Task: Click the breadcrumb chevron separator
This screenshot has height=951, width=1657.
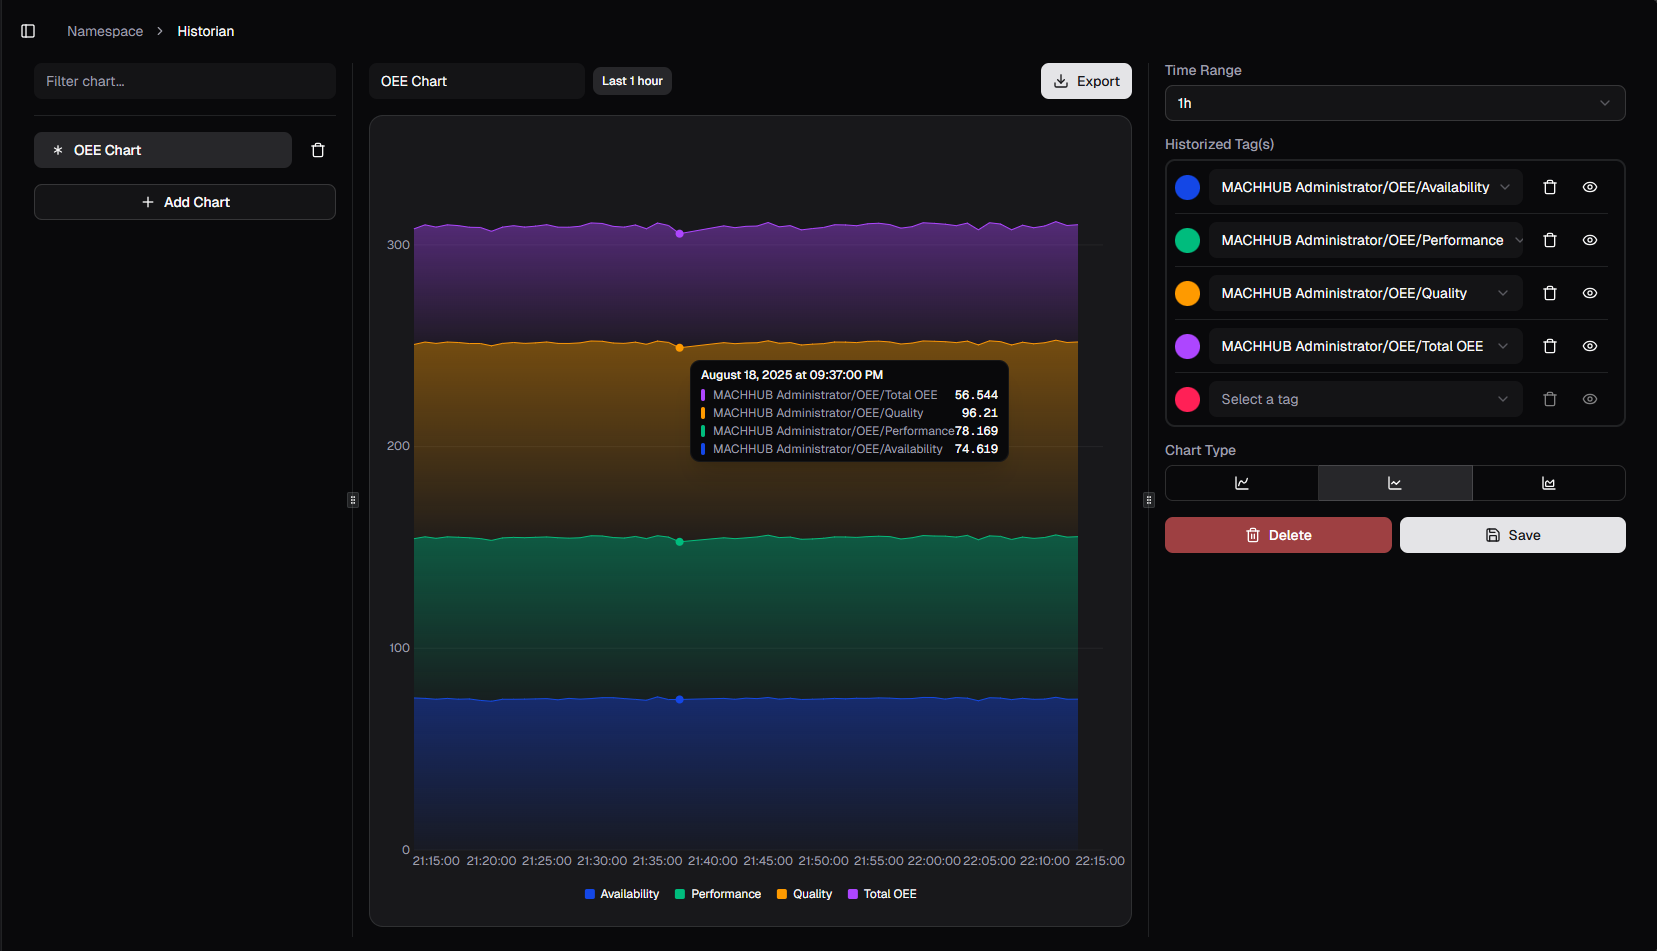Action: tap(160, 31)
